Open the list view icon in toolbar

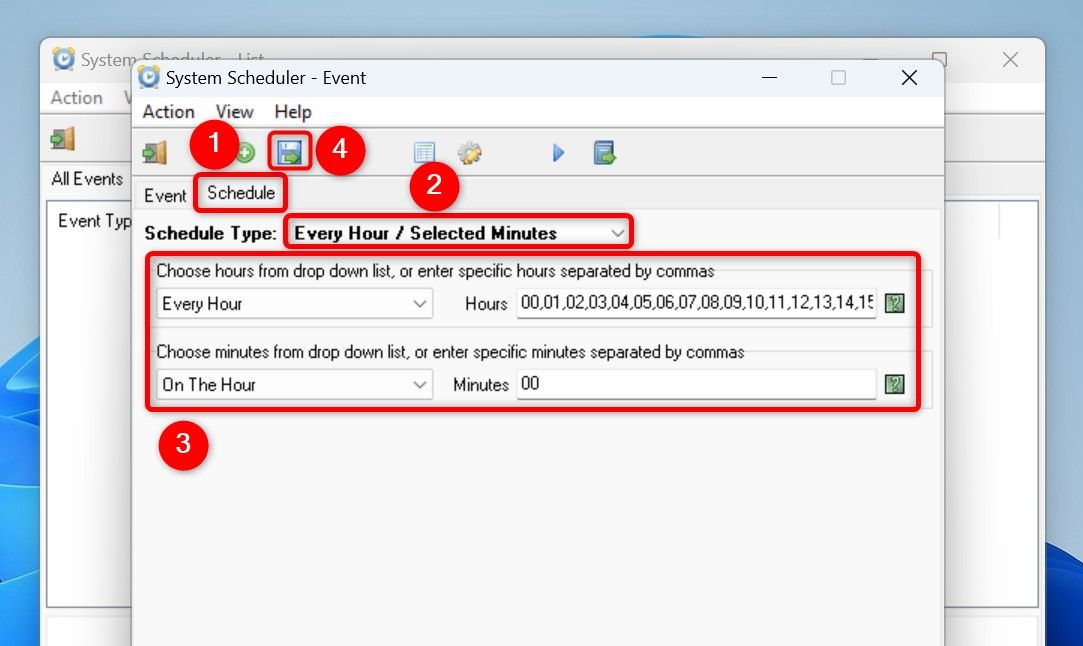424,153
